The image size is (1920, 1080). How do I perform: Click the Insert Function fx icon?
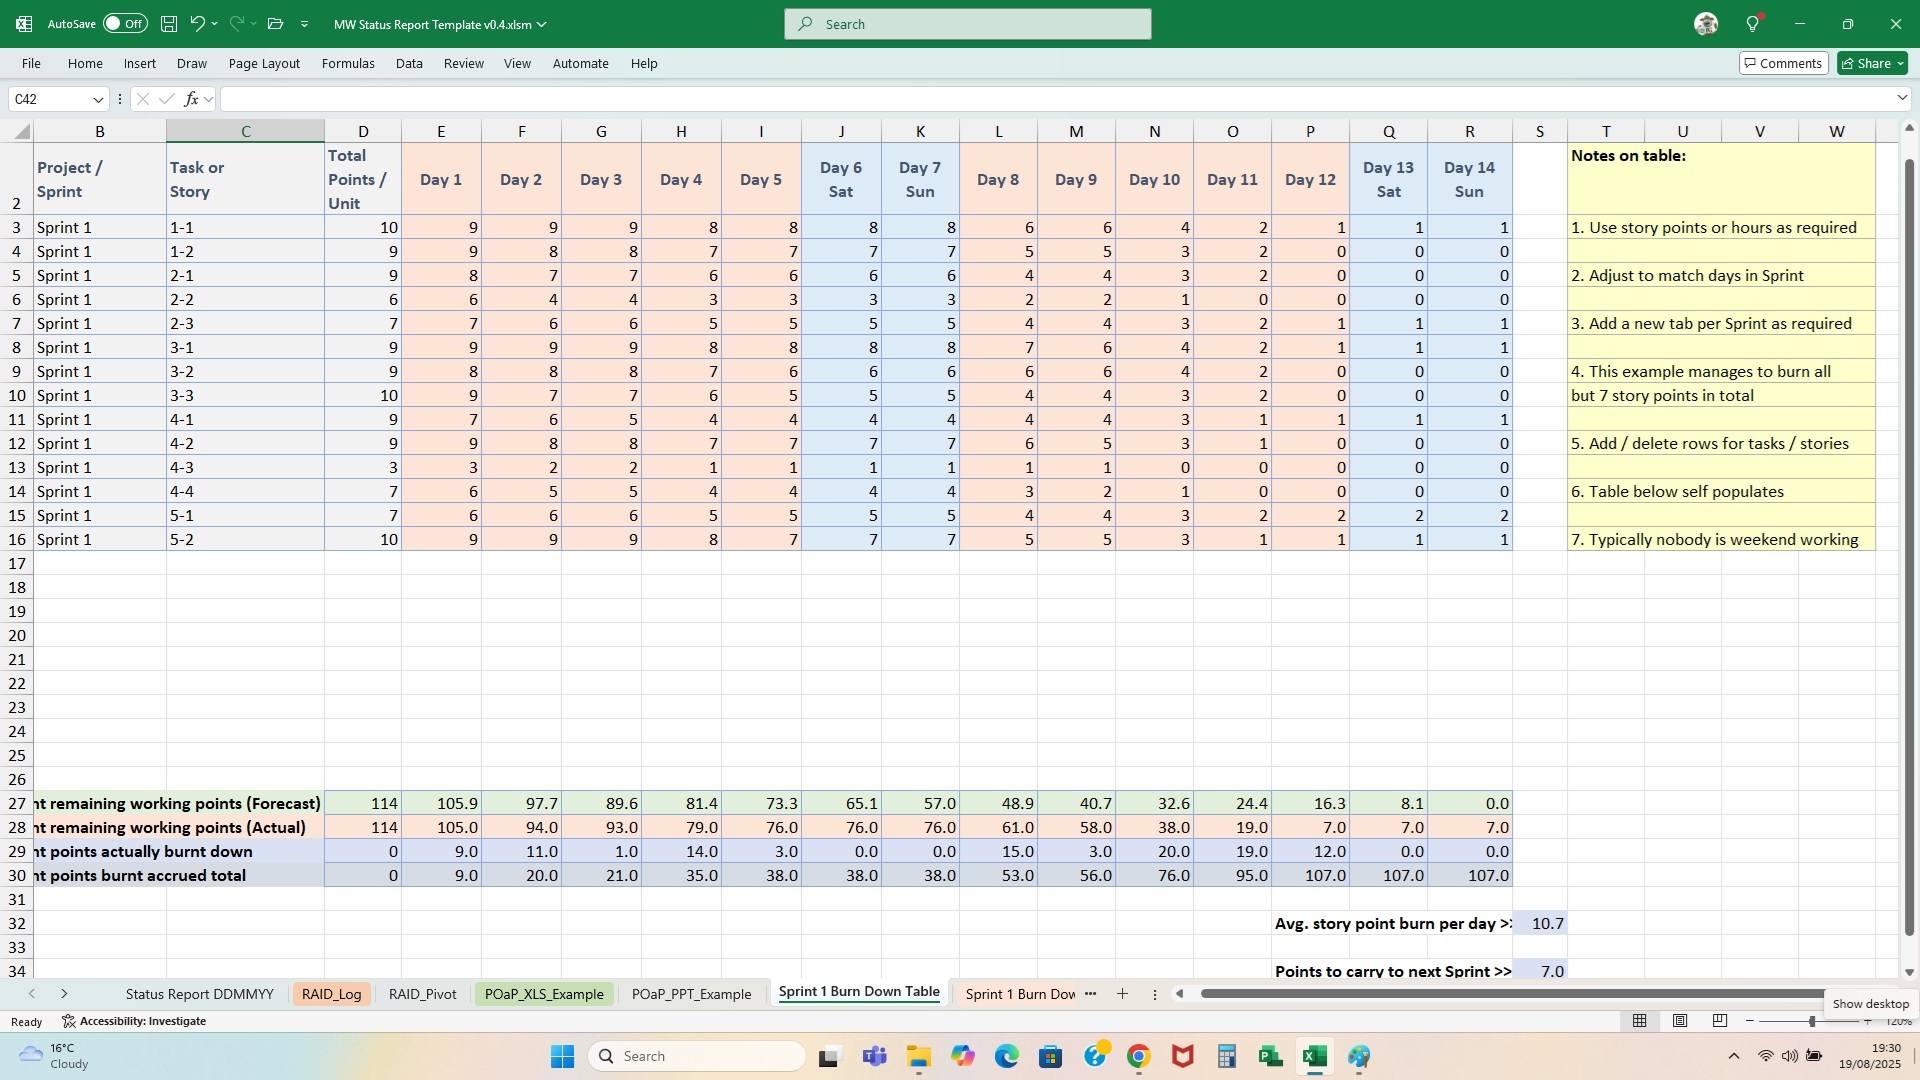[191, 98]
